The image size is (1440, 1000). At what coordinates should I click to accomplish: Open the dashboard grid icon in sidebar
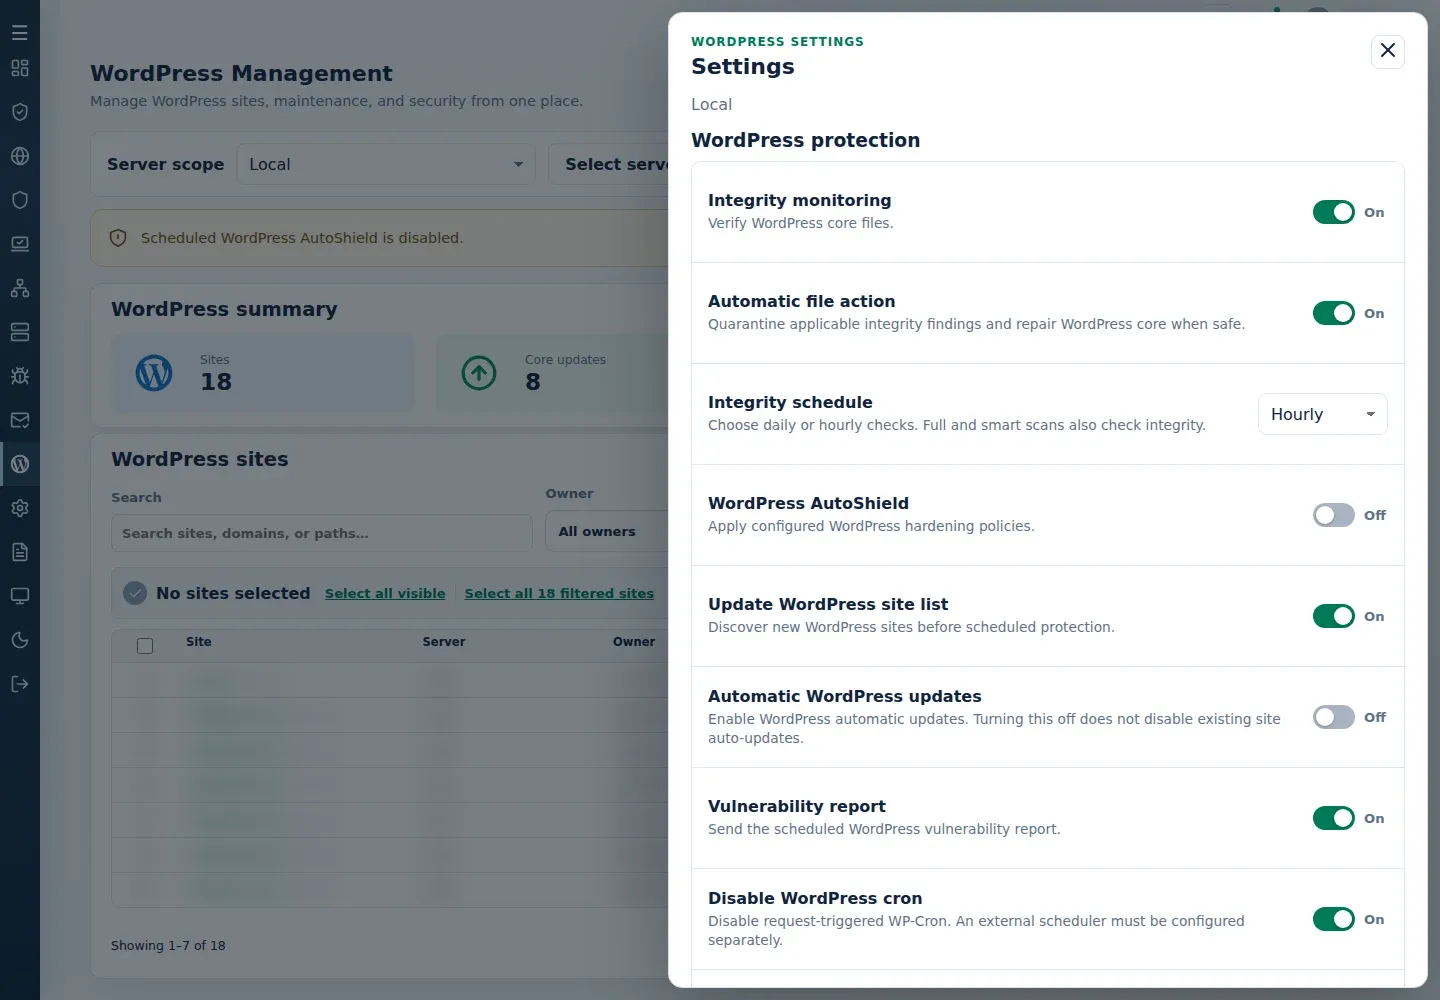(x=20, y=68)
